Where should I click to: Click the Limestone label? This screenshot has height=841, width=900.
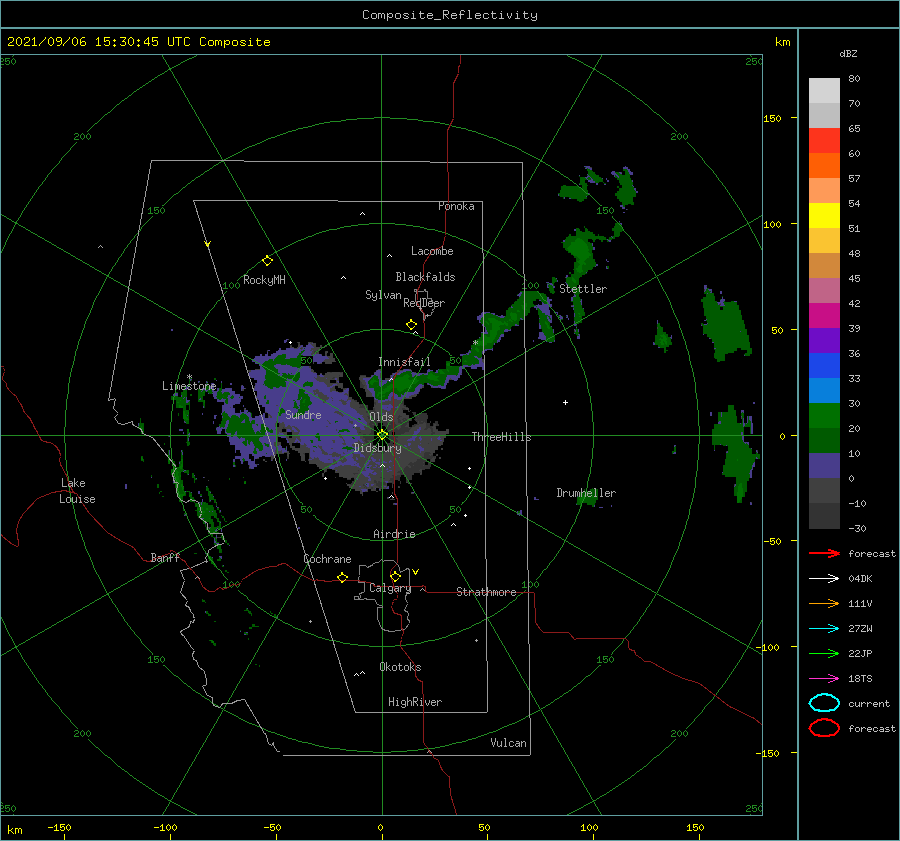189,386
